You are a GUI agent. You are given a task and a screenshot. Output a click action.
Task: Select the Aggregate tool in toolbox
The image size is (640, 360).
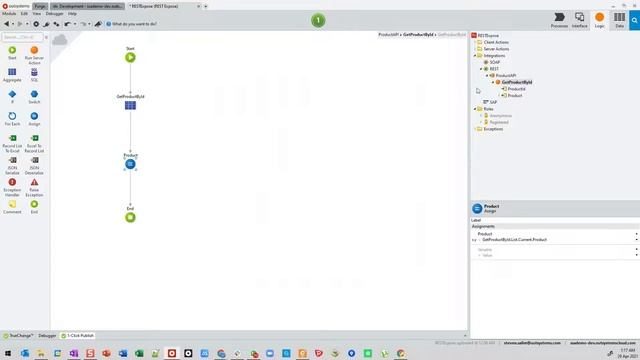pyautogui.click(x=12, y=75)
